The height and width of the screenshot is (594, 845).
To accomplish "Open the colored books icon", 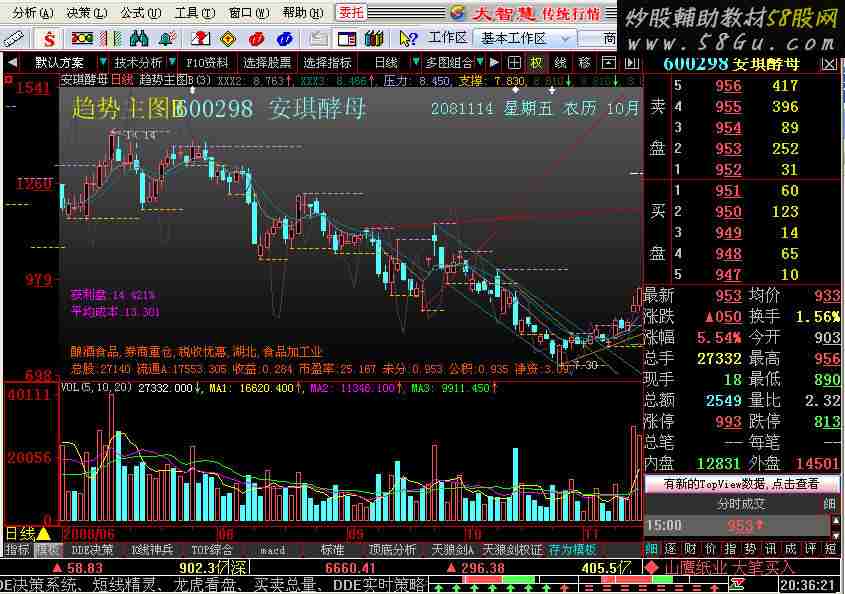I will pyautogui.click(x=374, y=39).
